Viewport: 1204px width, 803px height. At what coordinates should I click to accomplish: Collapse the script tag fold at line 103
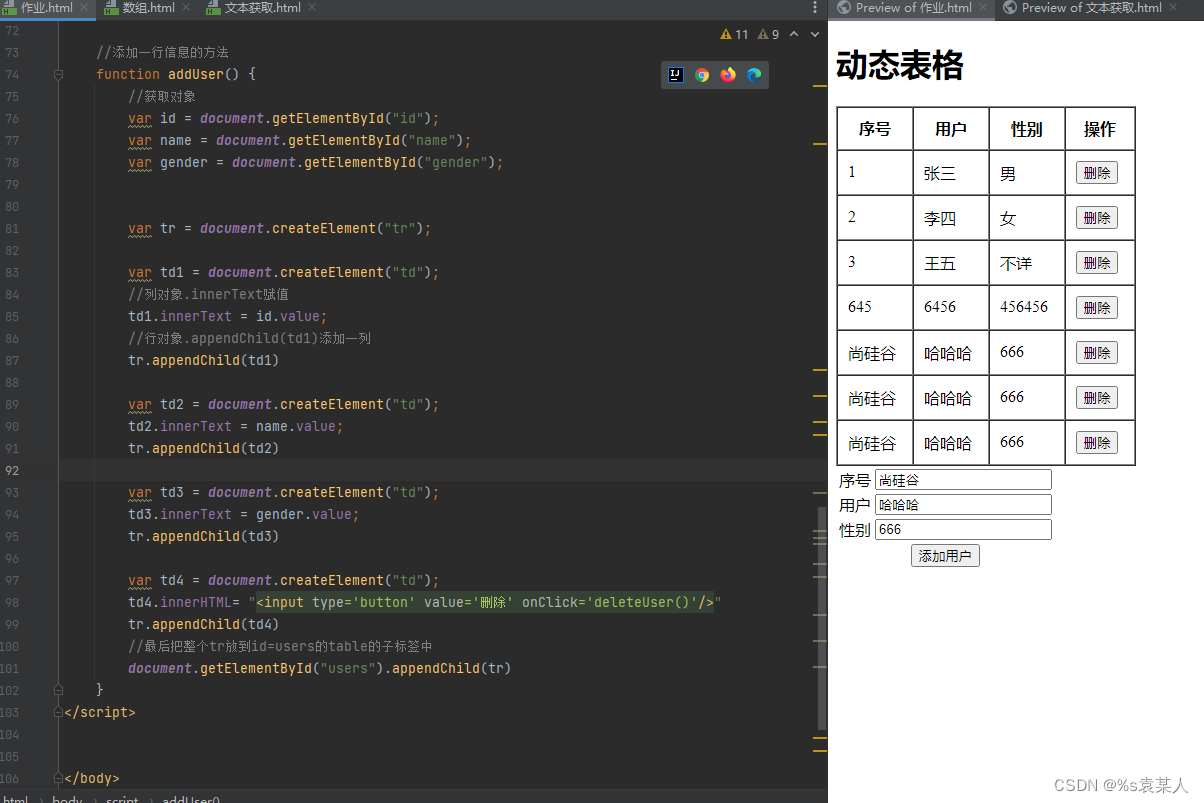pyautogui.click(x=58, y=712)
